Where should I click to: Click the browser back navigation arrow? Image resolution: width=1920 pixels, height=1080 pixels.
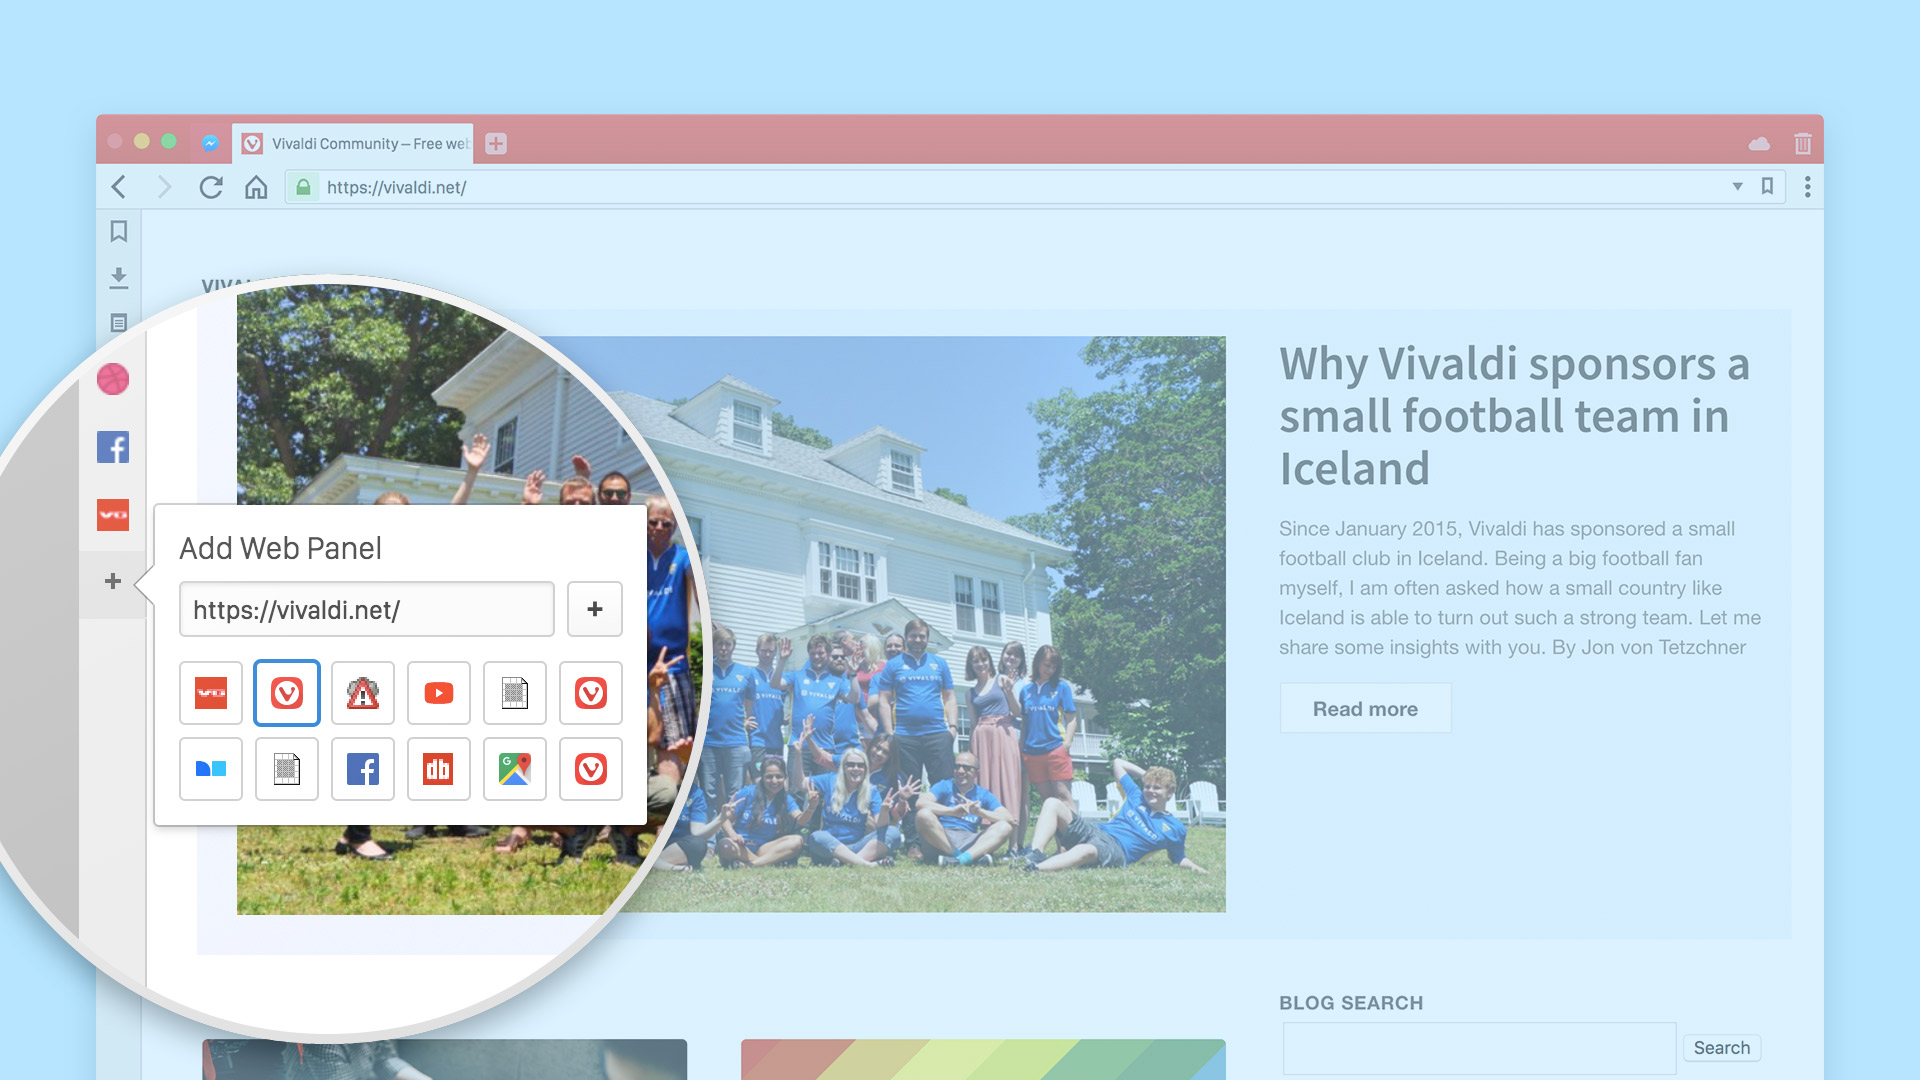click(x=121, y=186)
